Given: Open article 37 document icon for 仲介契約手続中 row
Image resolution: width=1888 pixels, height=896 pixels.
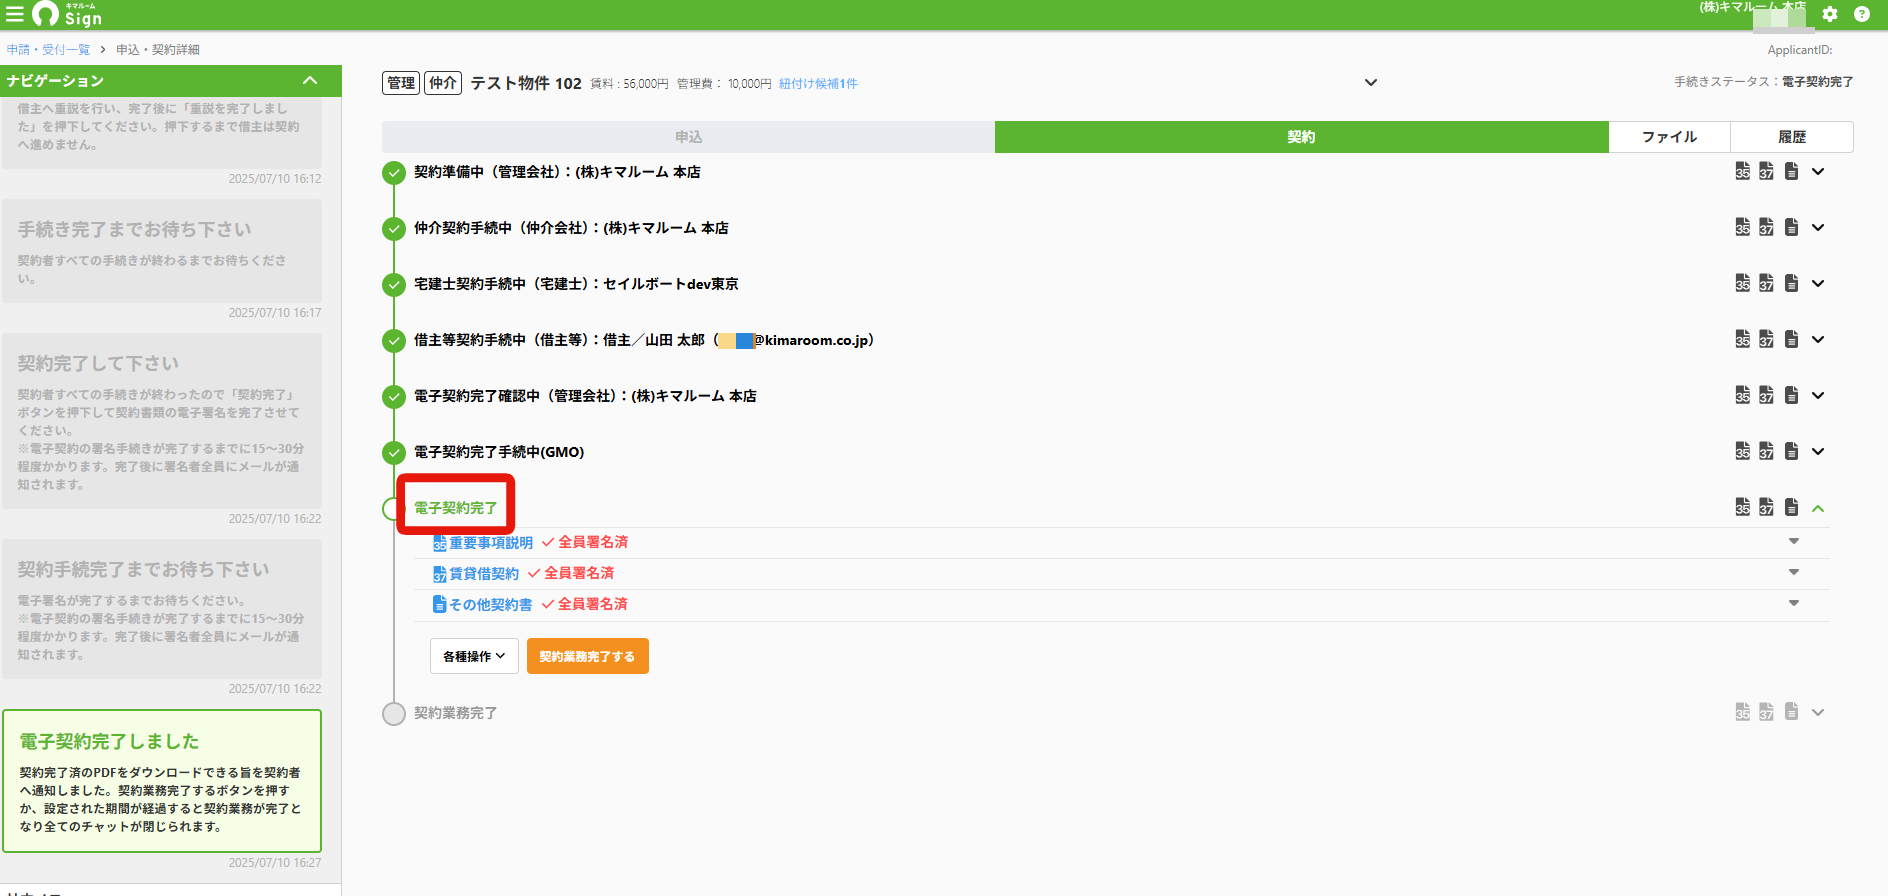Looking at the screenshot, I should click(1767, 227).
